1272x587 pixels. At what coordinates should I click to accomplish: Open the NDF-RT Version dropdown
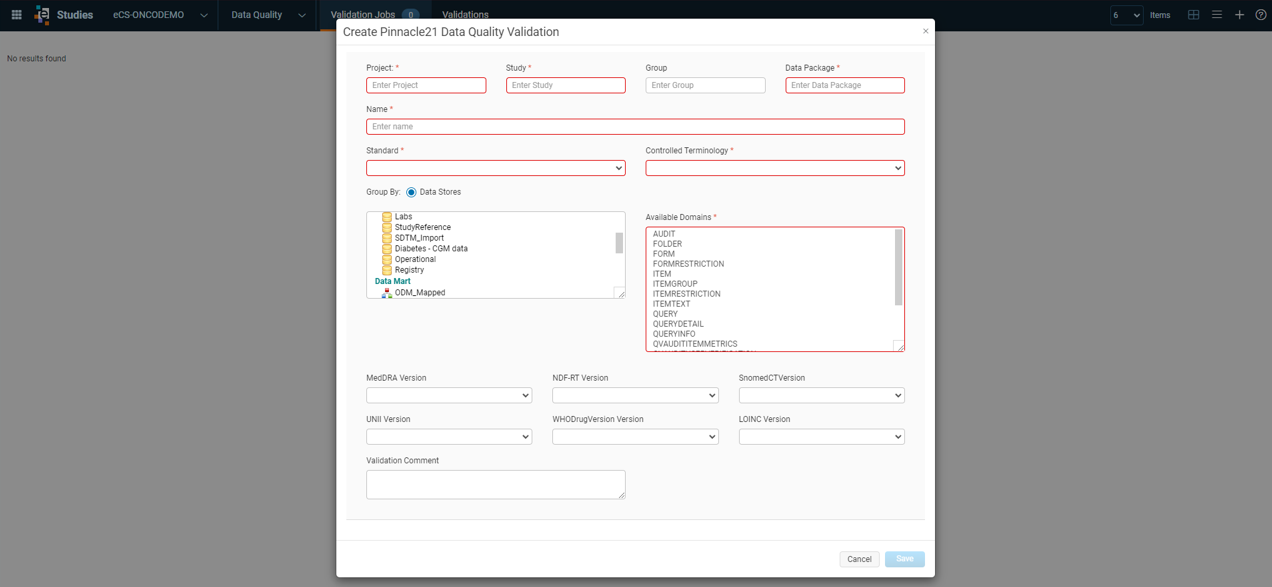tap(635, 395)
